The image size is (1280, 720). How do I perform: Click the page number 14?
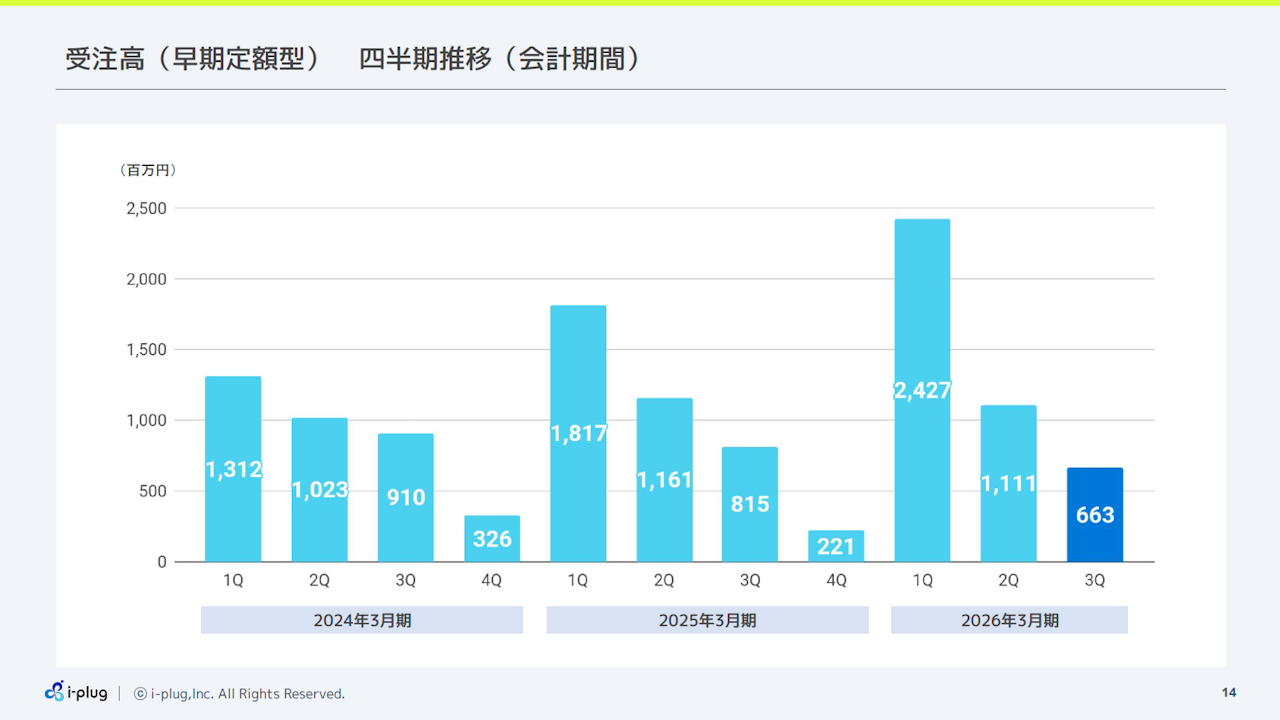pyautogui.click(x=1226, y=692)
